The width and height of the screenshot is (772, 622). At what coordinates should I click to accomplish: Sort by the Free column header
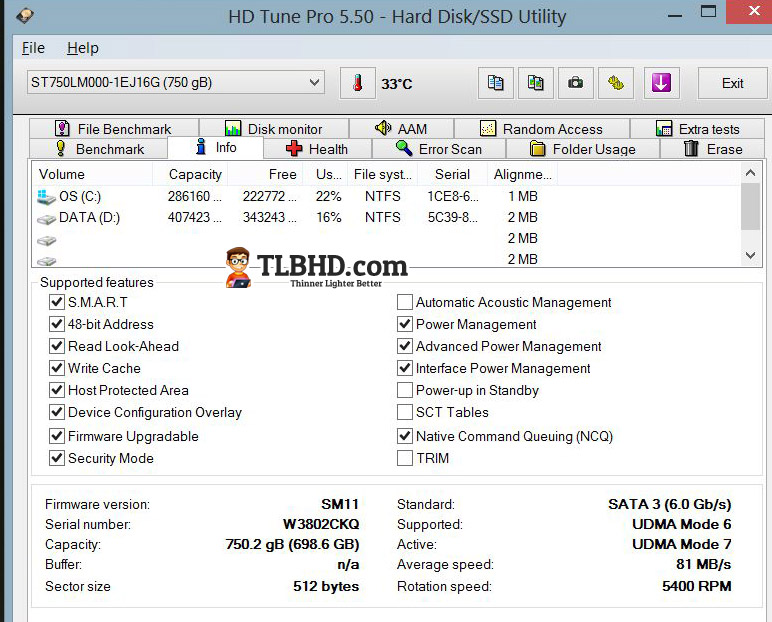pos(267,174)
